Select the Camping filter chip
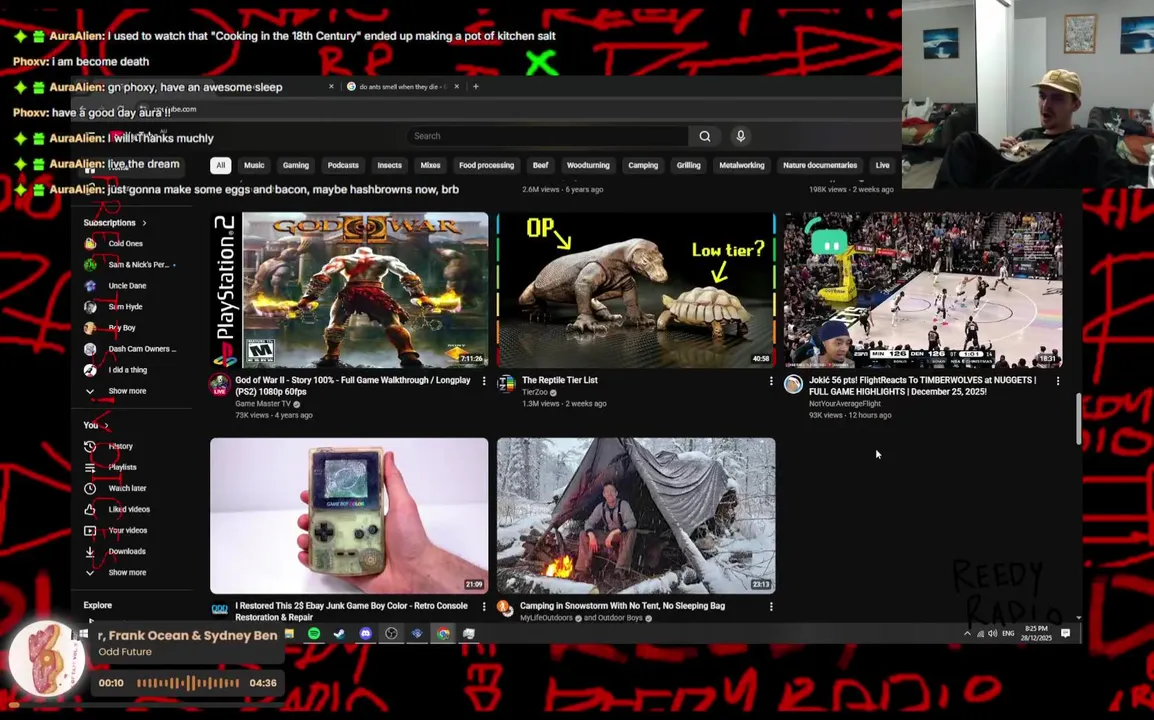1154x720 pixels. point(643,166)
